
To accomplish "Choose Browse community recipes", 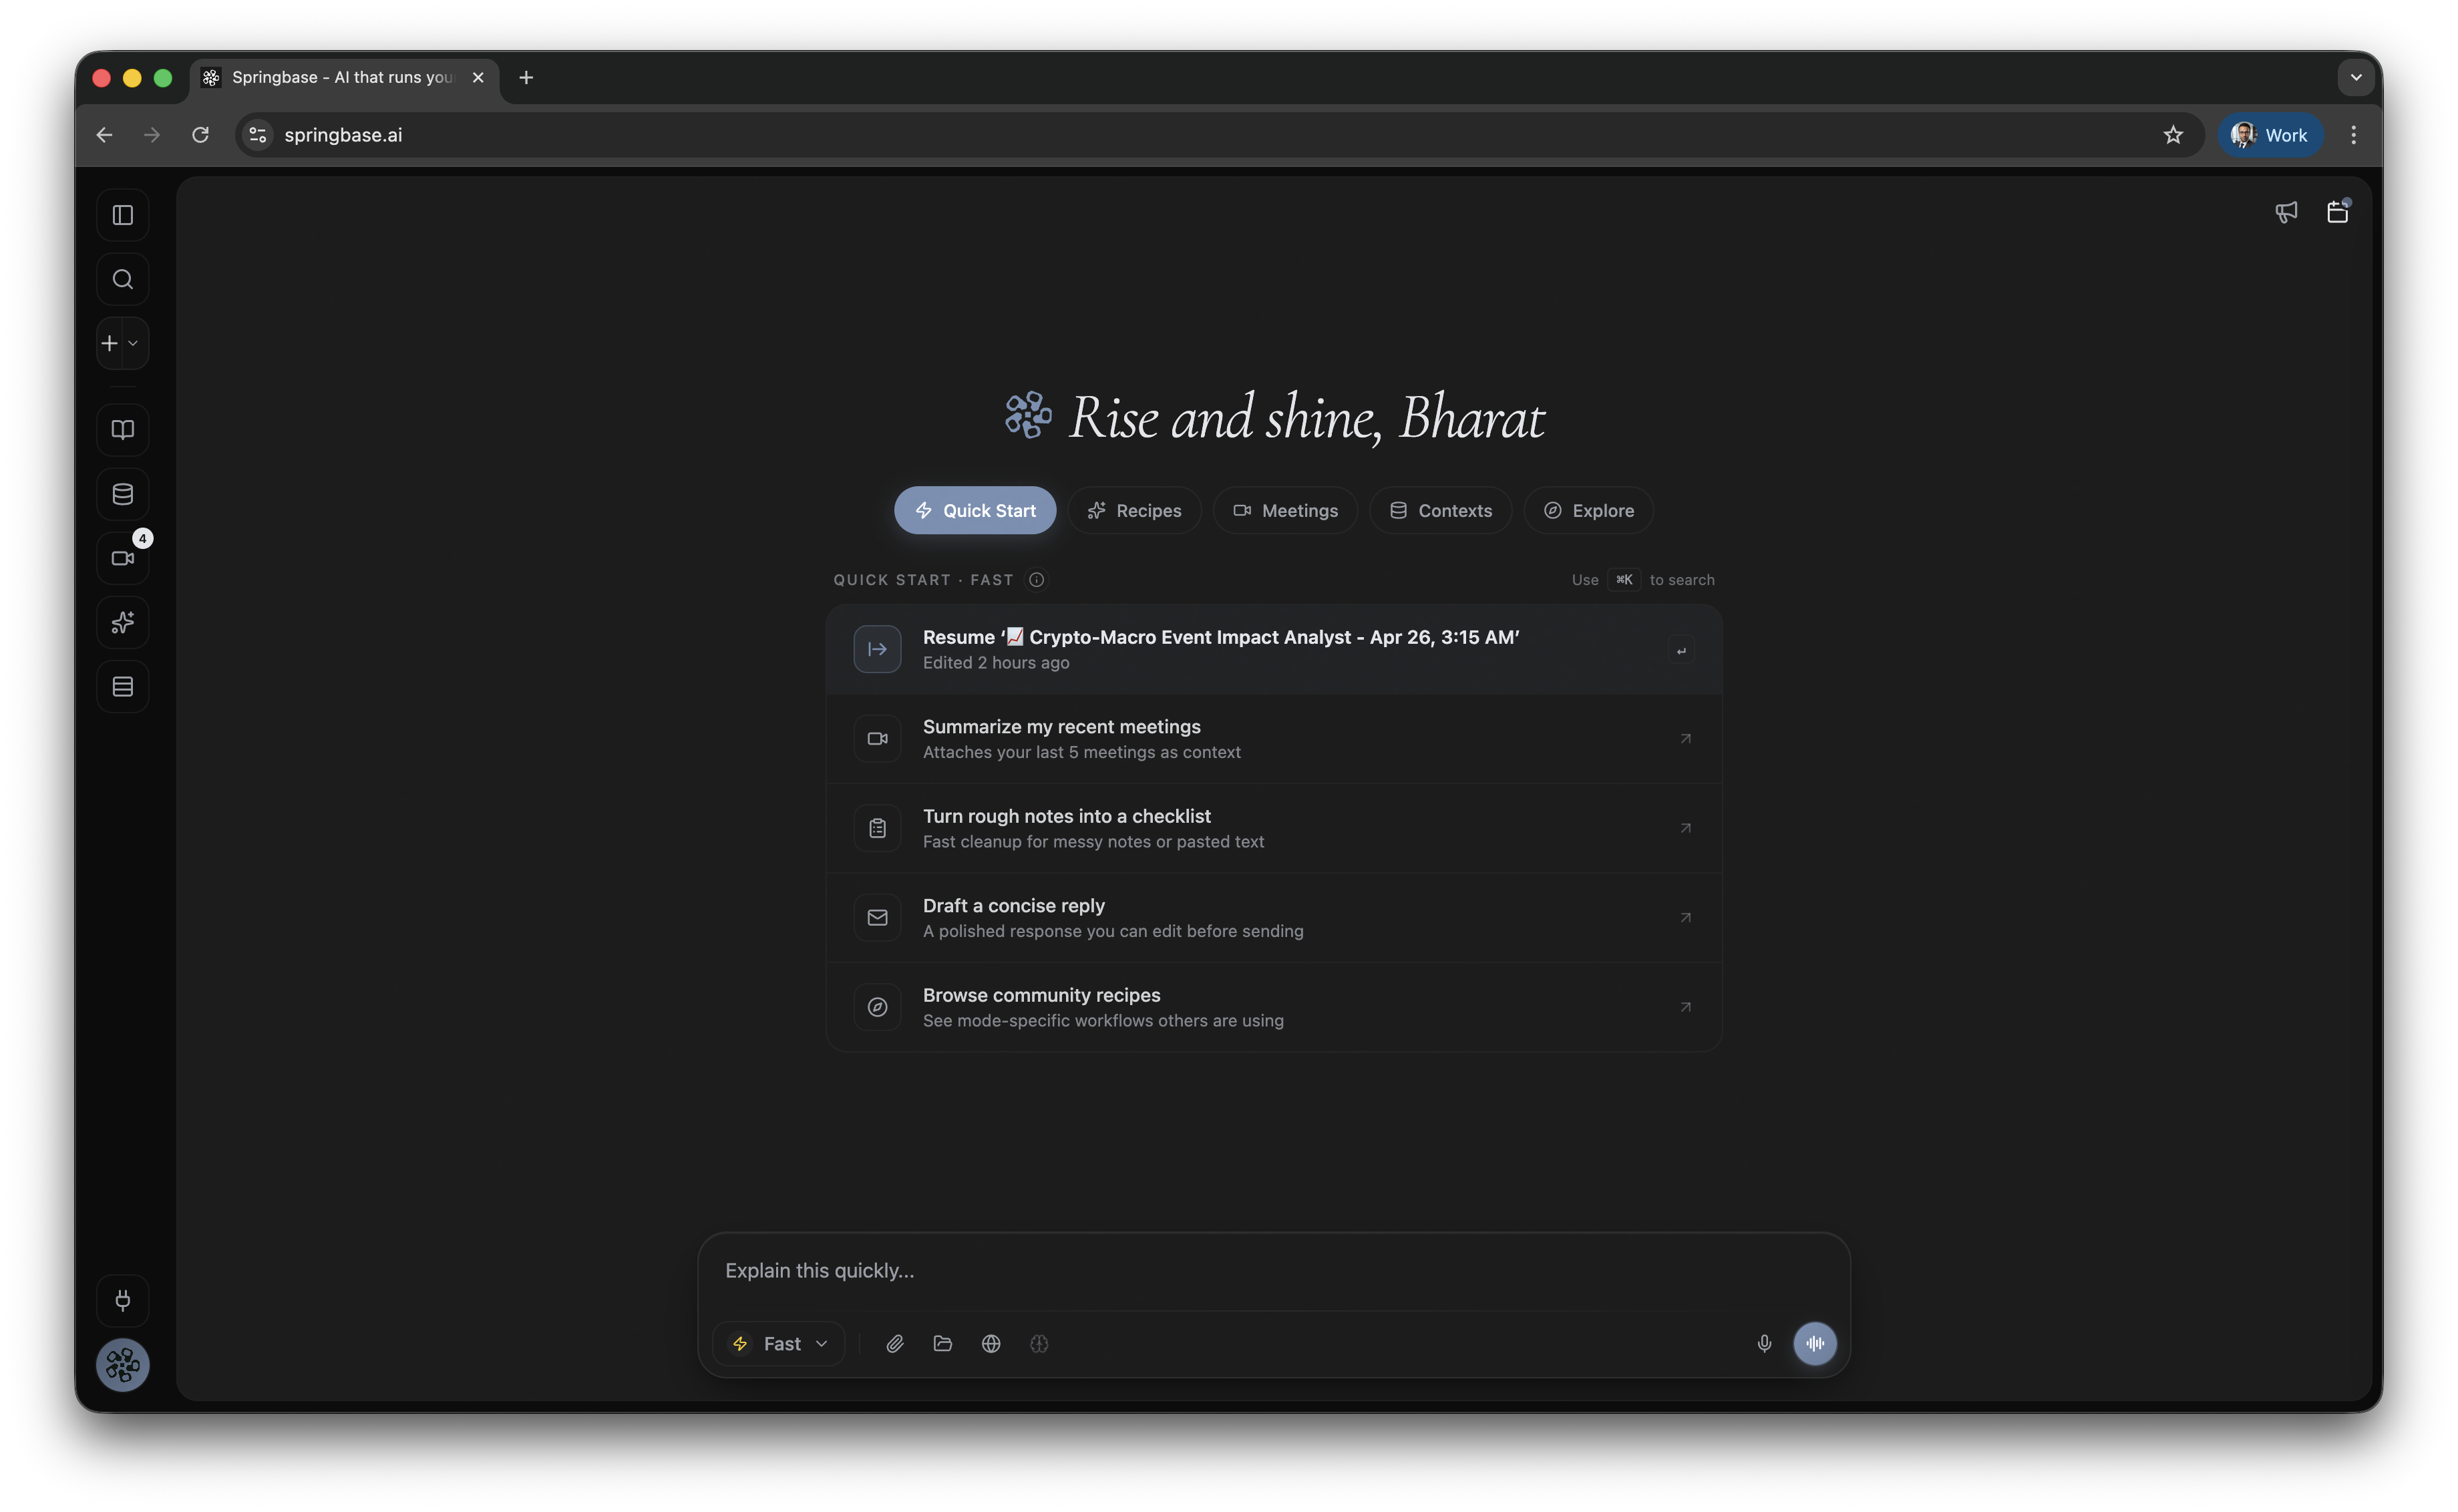I will pos(1273,1007).
